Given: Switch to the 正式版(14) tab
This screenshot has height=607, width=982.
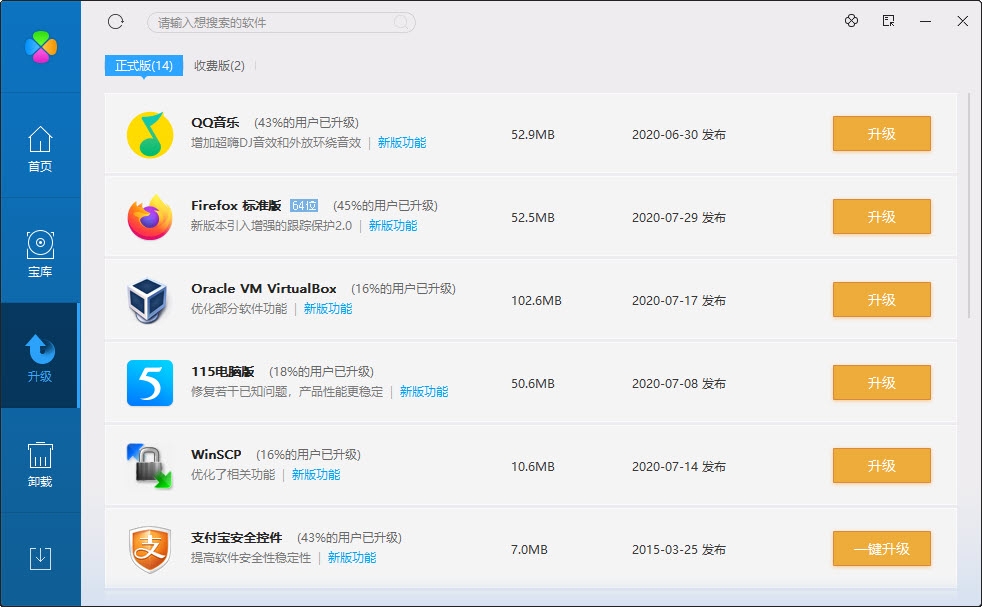Looking at the screenshot, I should click(144, 66).
